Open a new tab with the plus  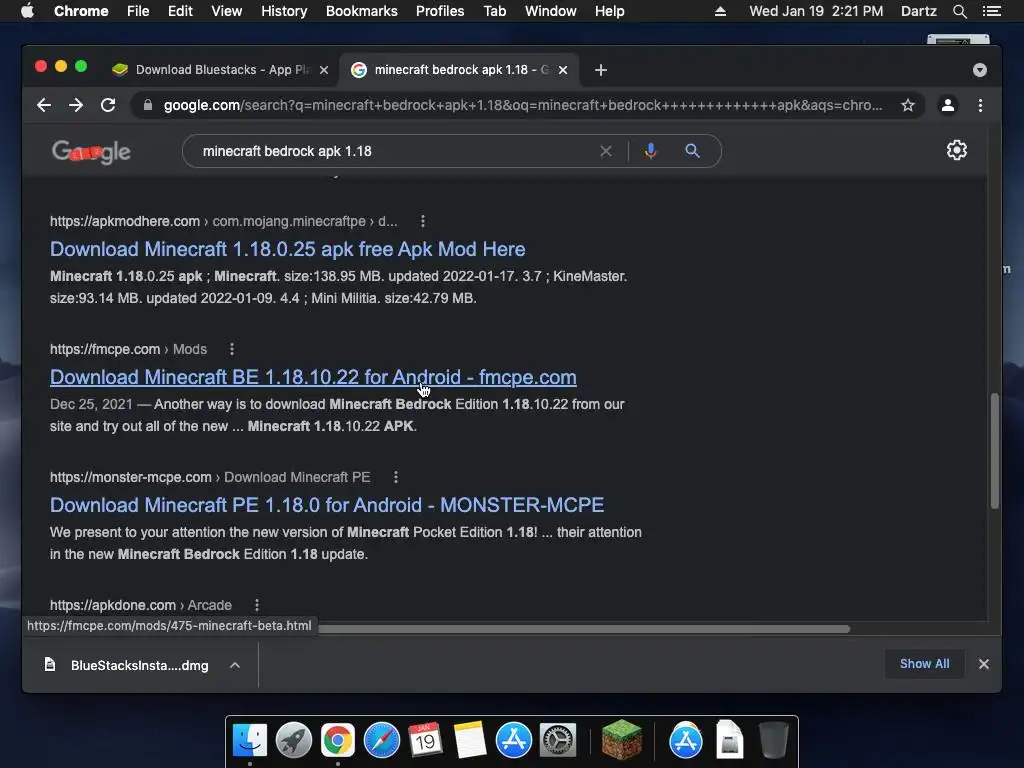pyautogui.click(x=601, y=70)
